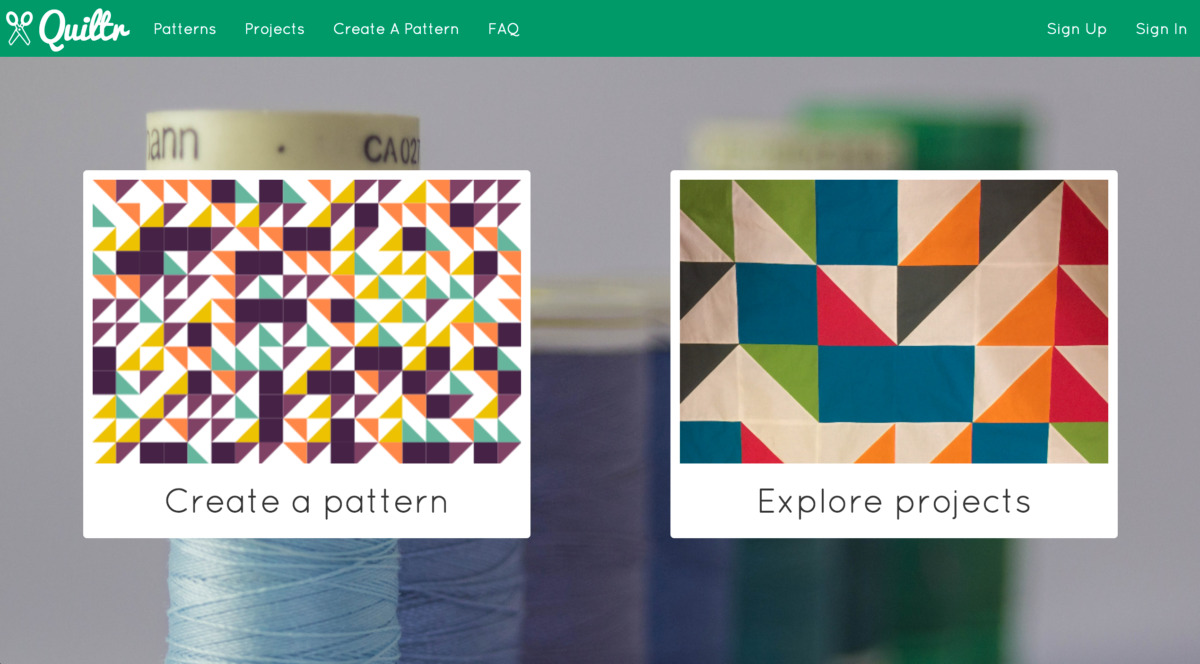Open the Patterns menu item
Viewport: 1200px width, 664px height.
click(x=185, y=29)
